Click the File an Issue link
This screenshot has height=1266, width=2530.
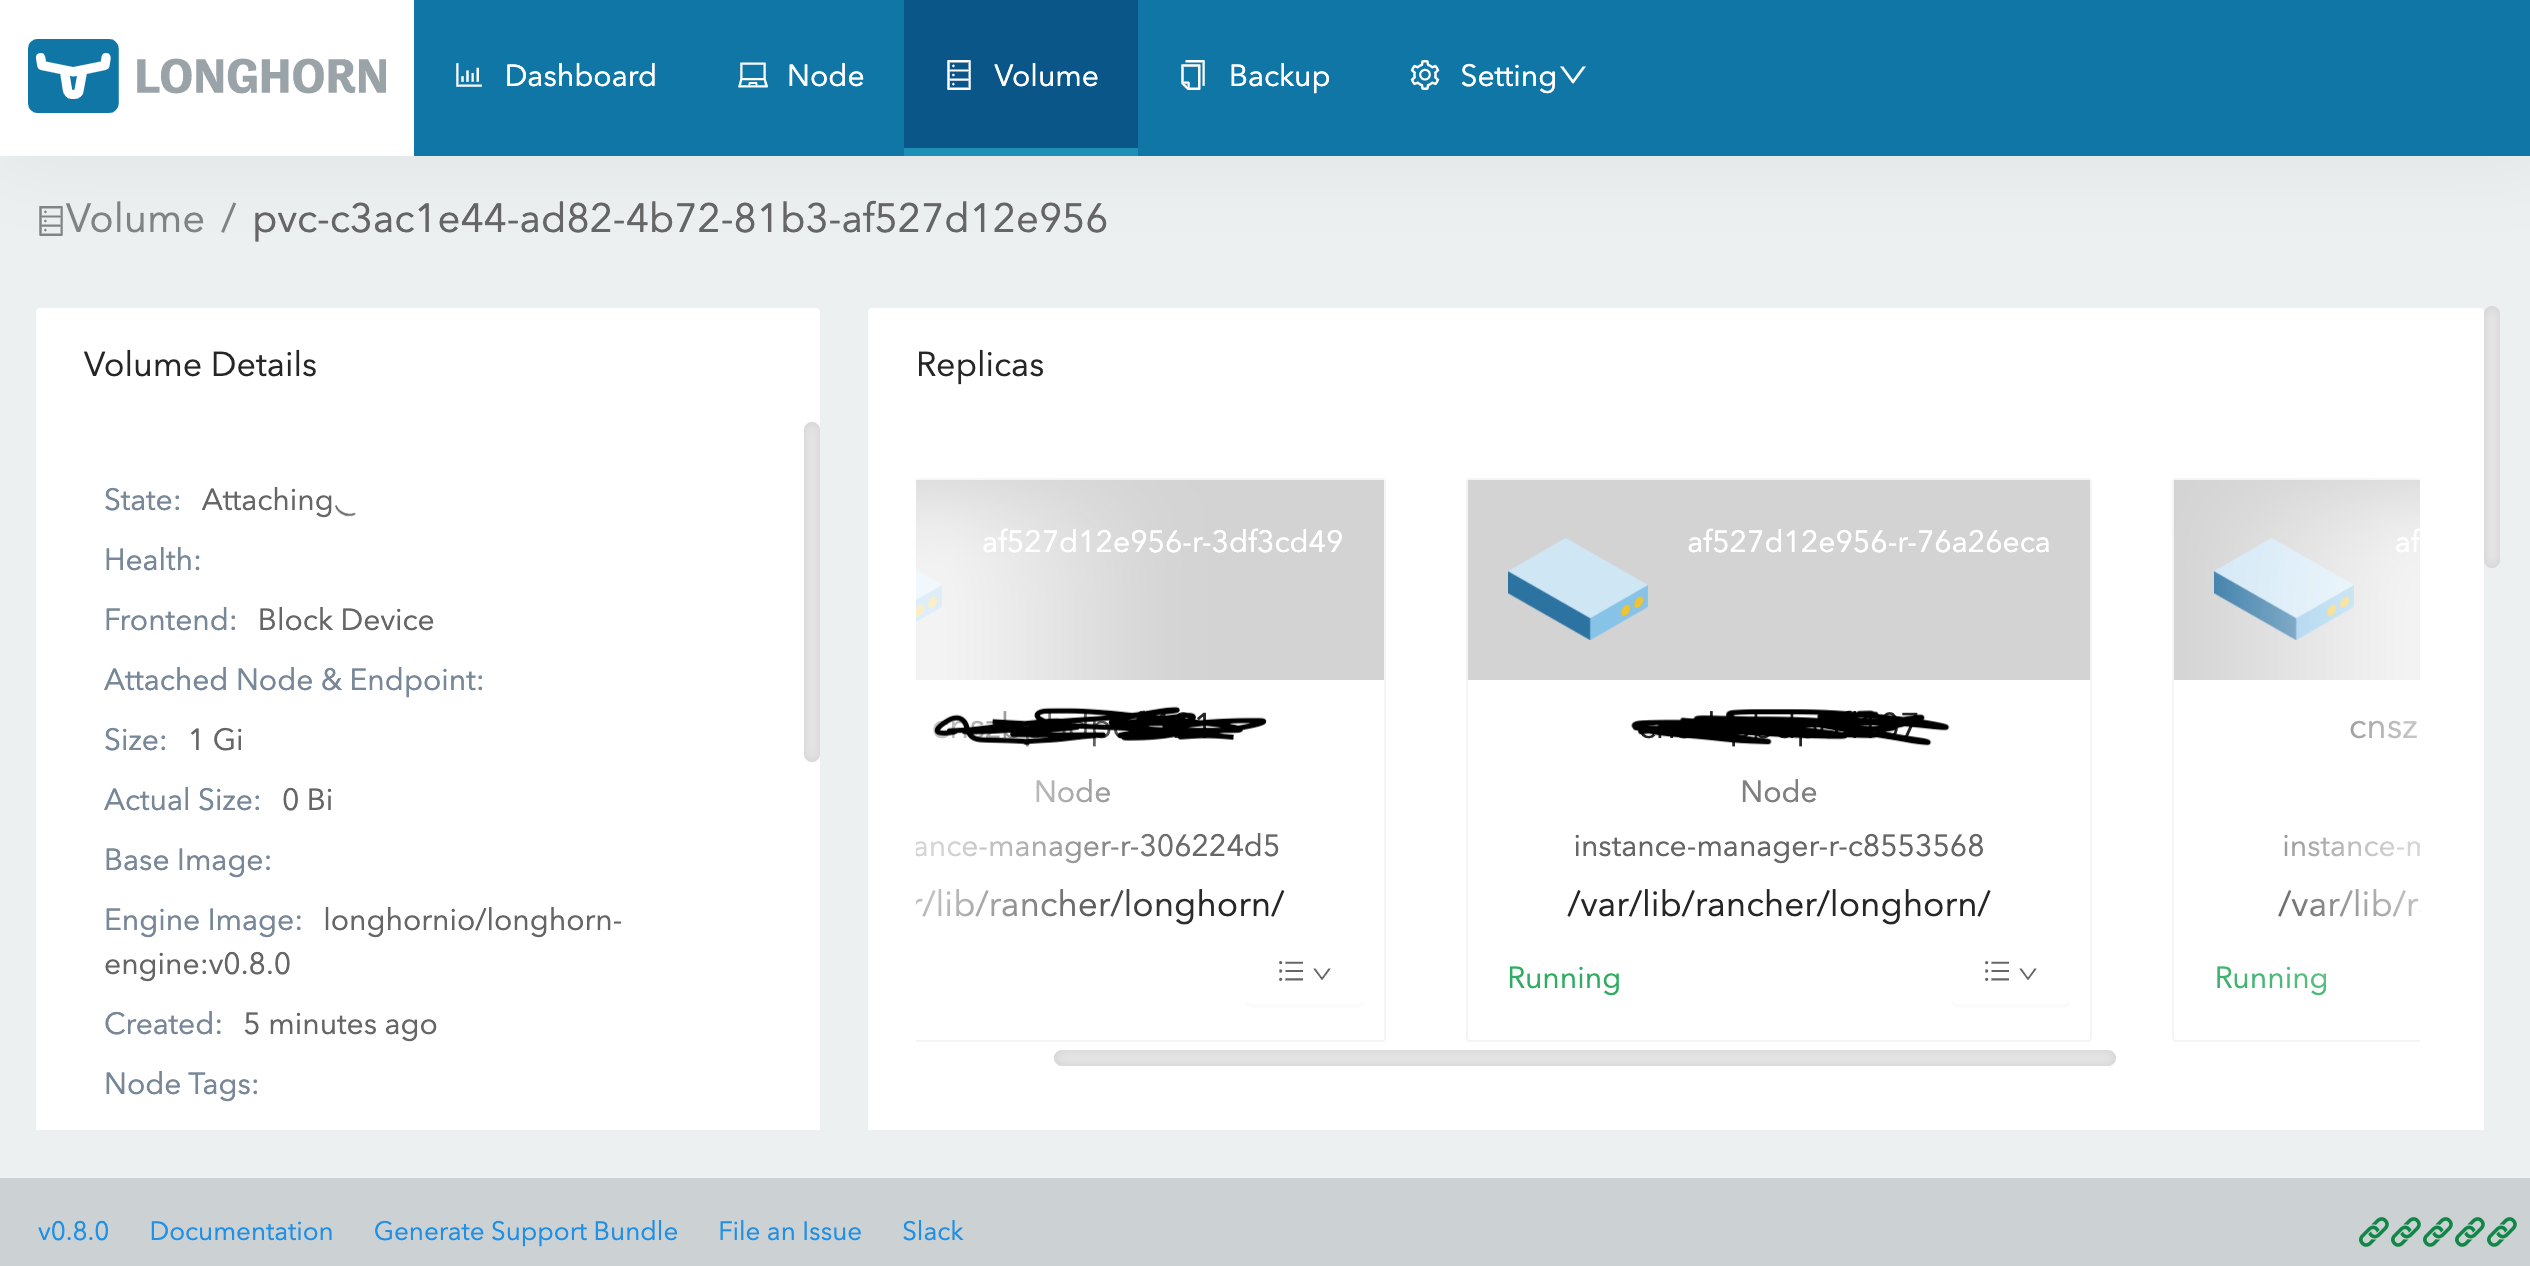point(789,1231)
